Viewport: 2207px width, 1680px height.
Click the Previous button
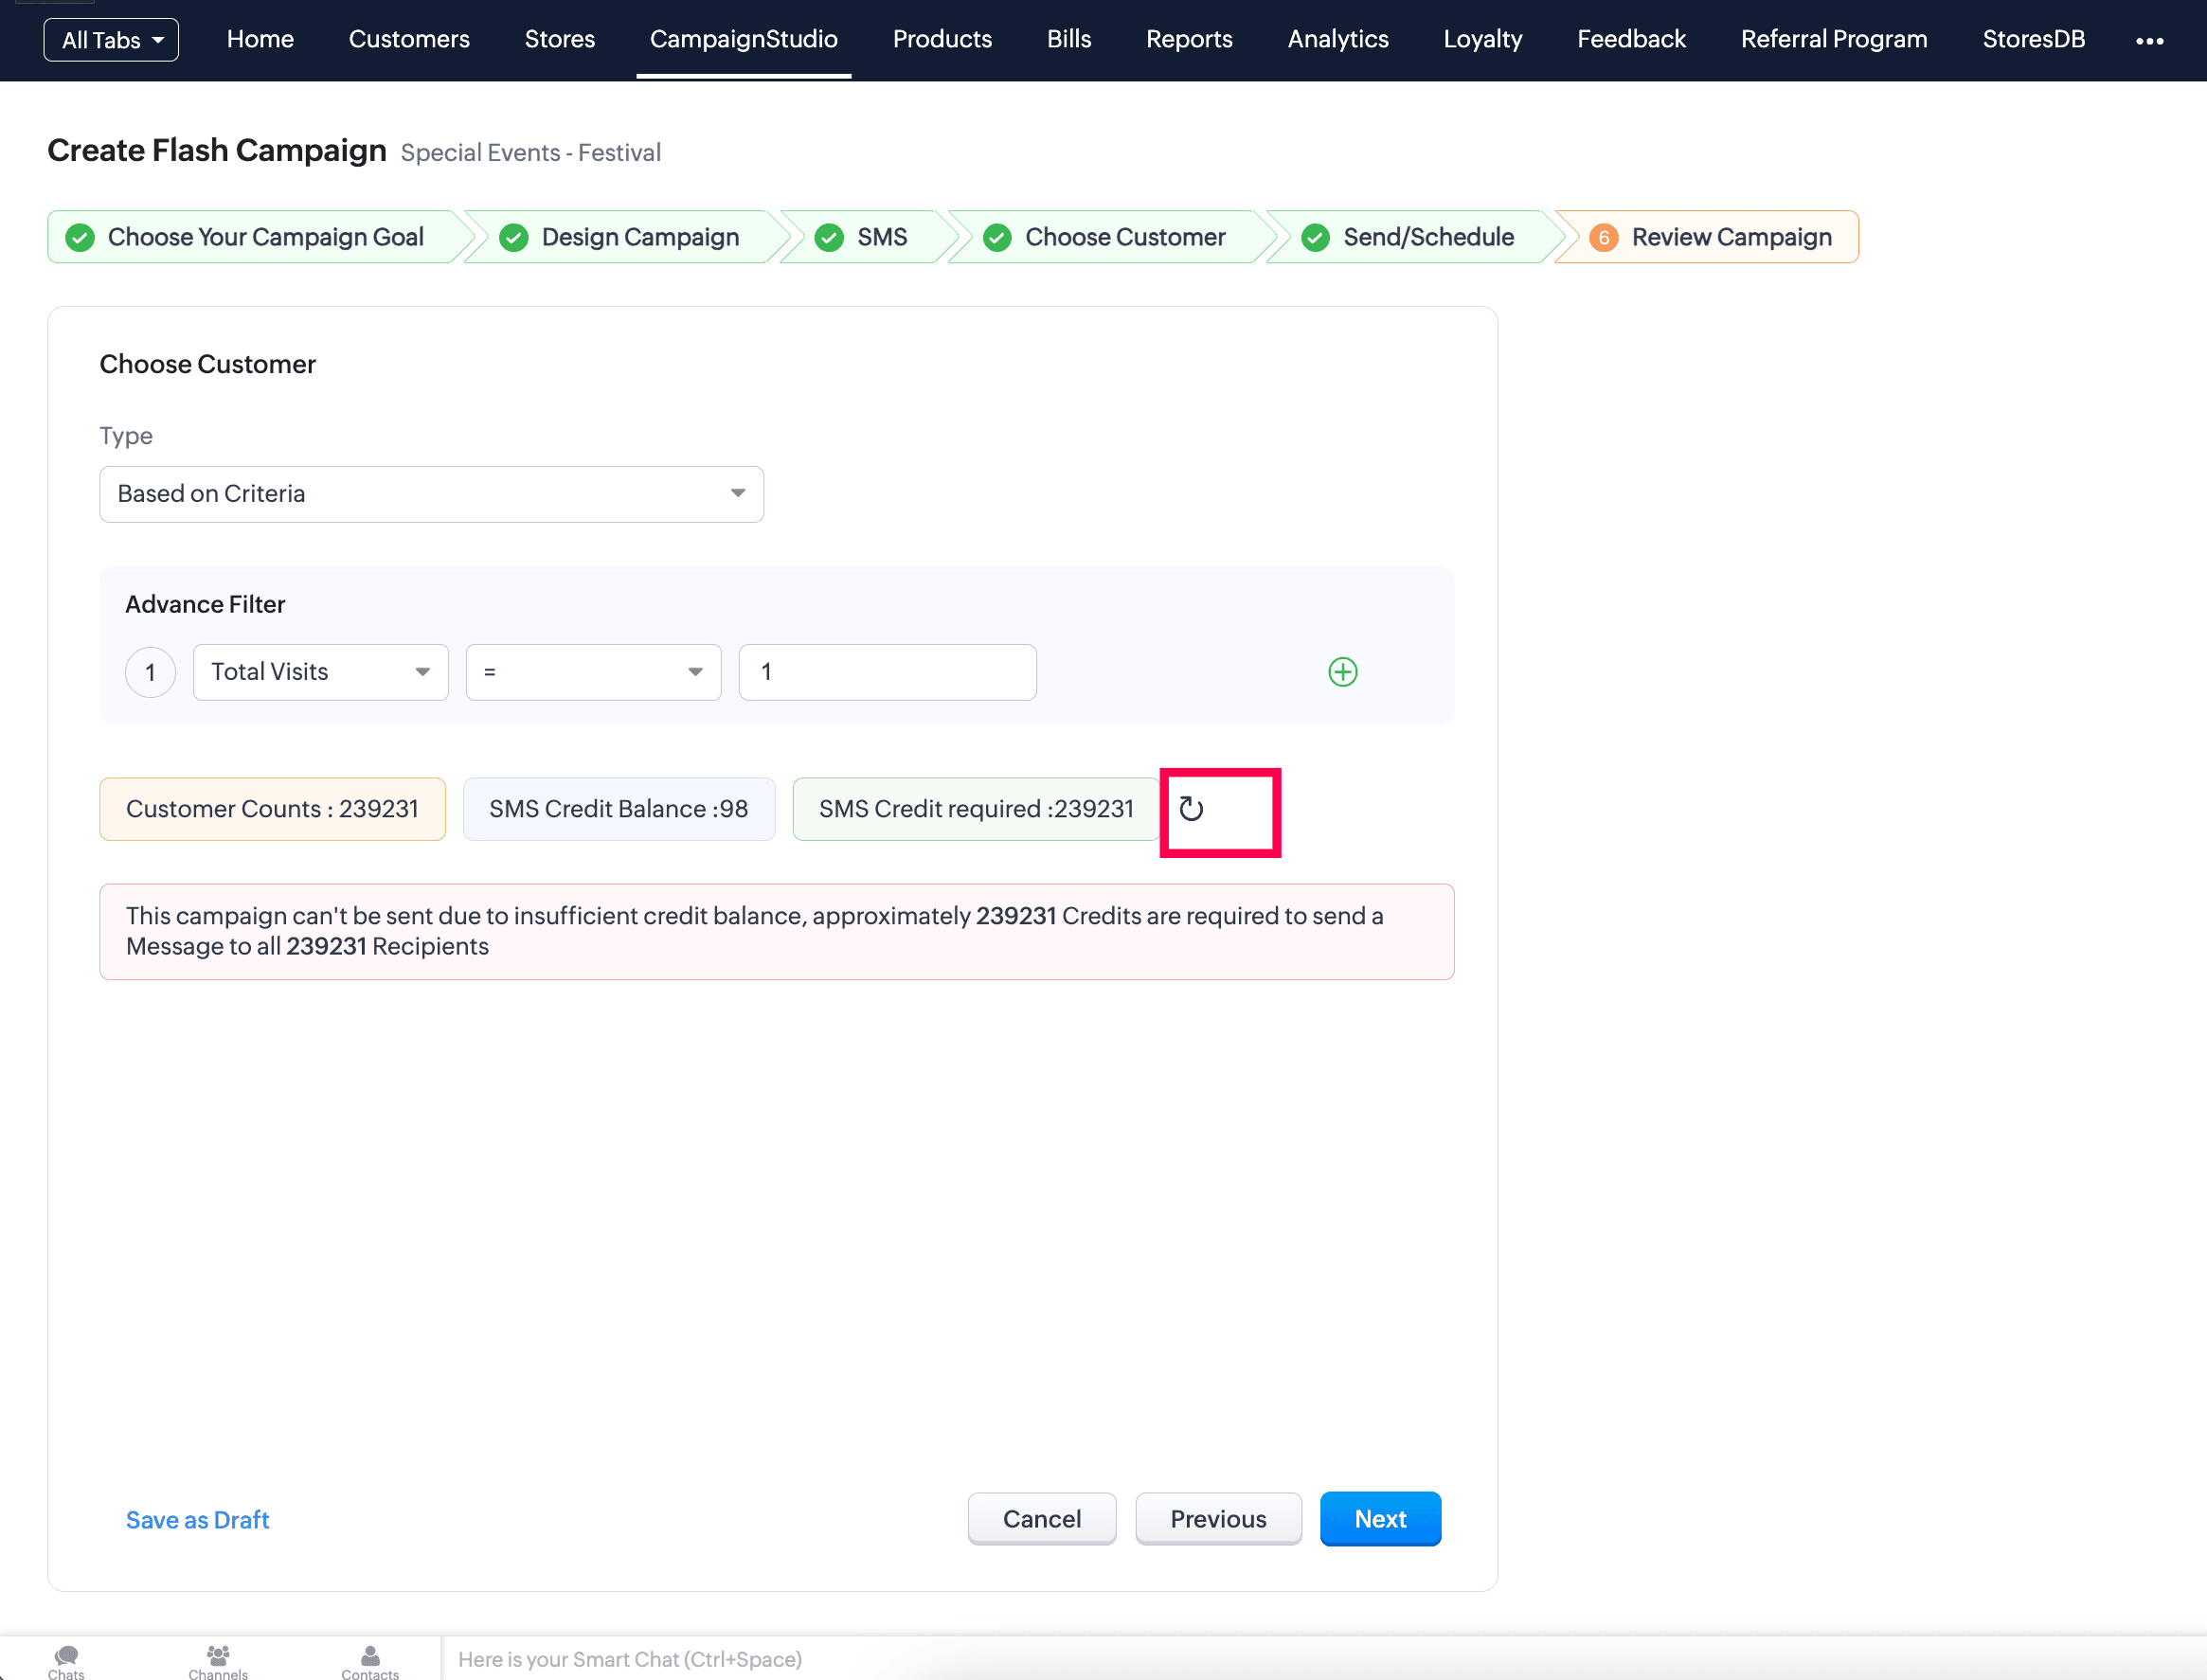1218,1519
